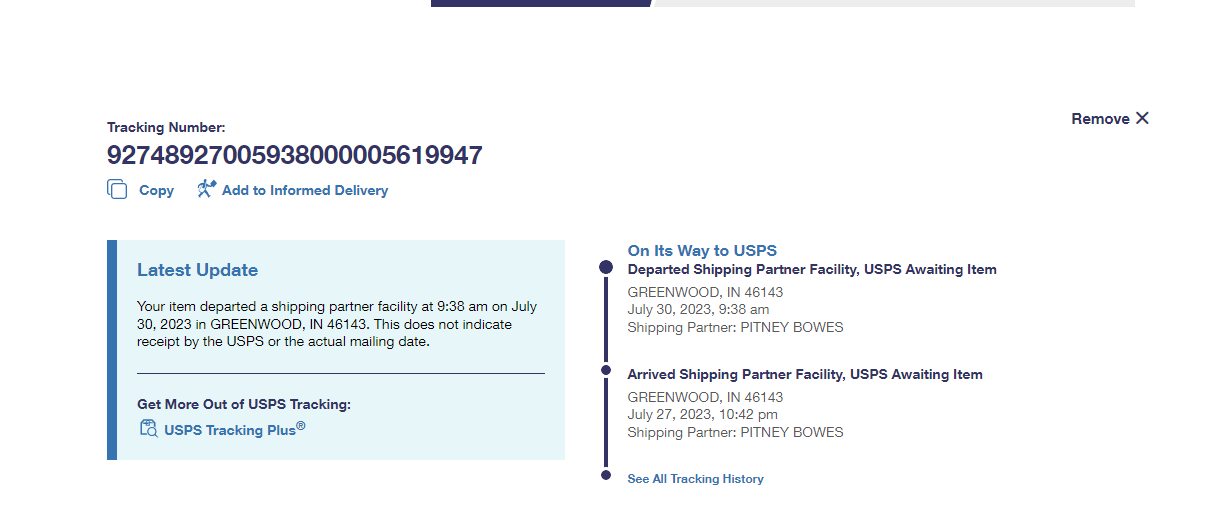
Task: Click the timeline dot for the Arrived event
Action: pos(605,370)
